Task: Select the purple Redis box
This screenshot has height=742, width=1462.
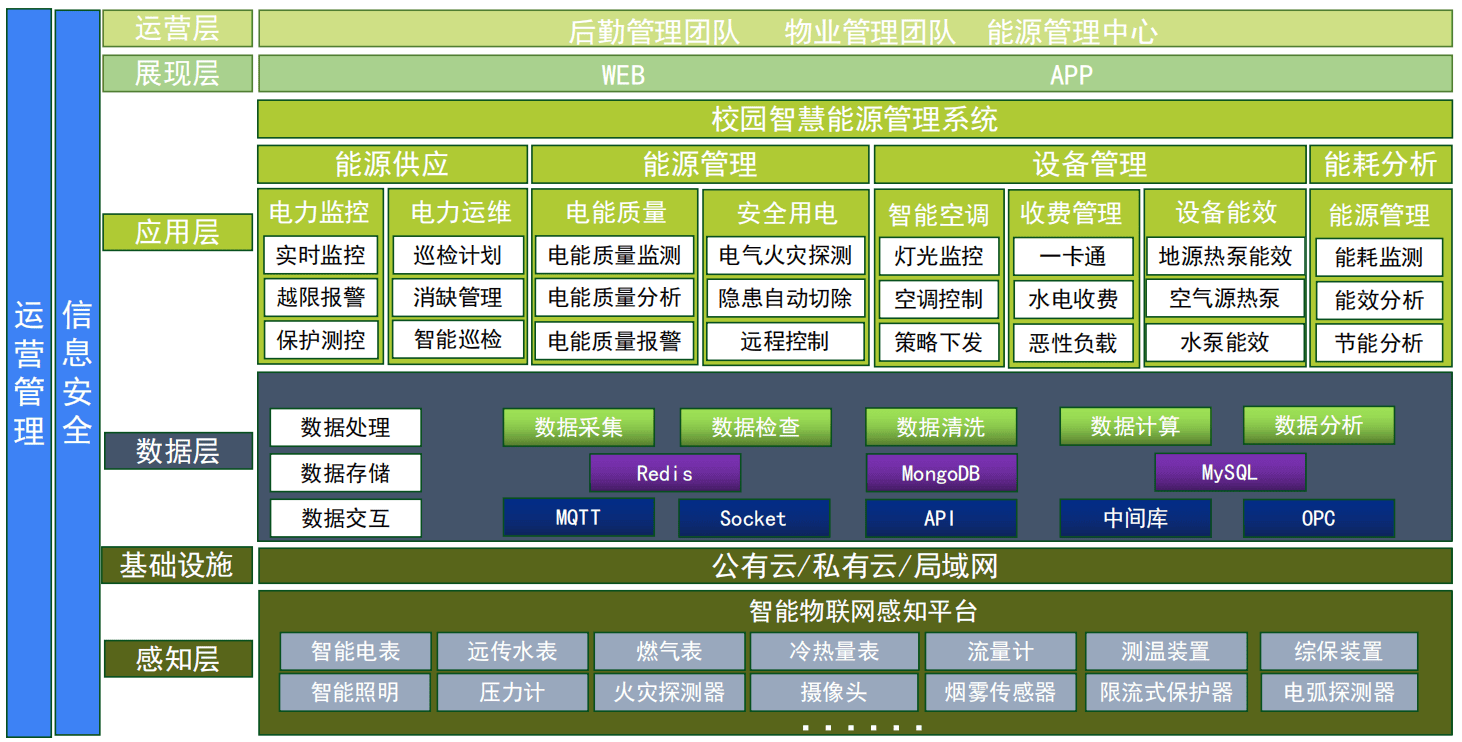Action: click(x=665, y=473)
